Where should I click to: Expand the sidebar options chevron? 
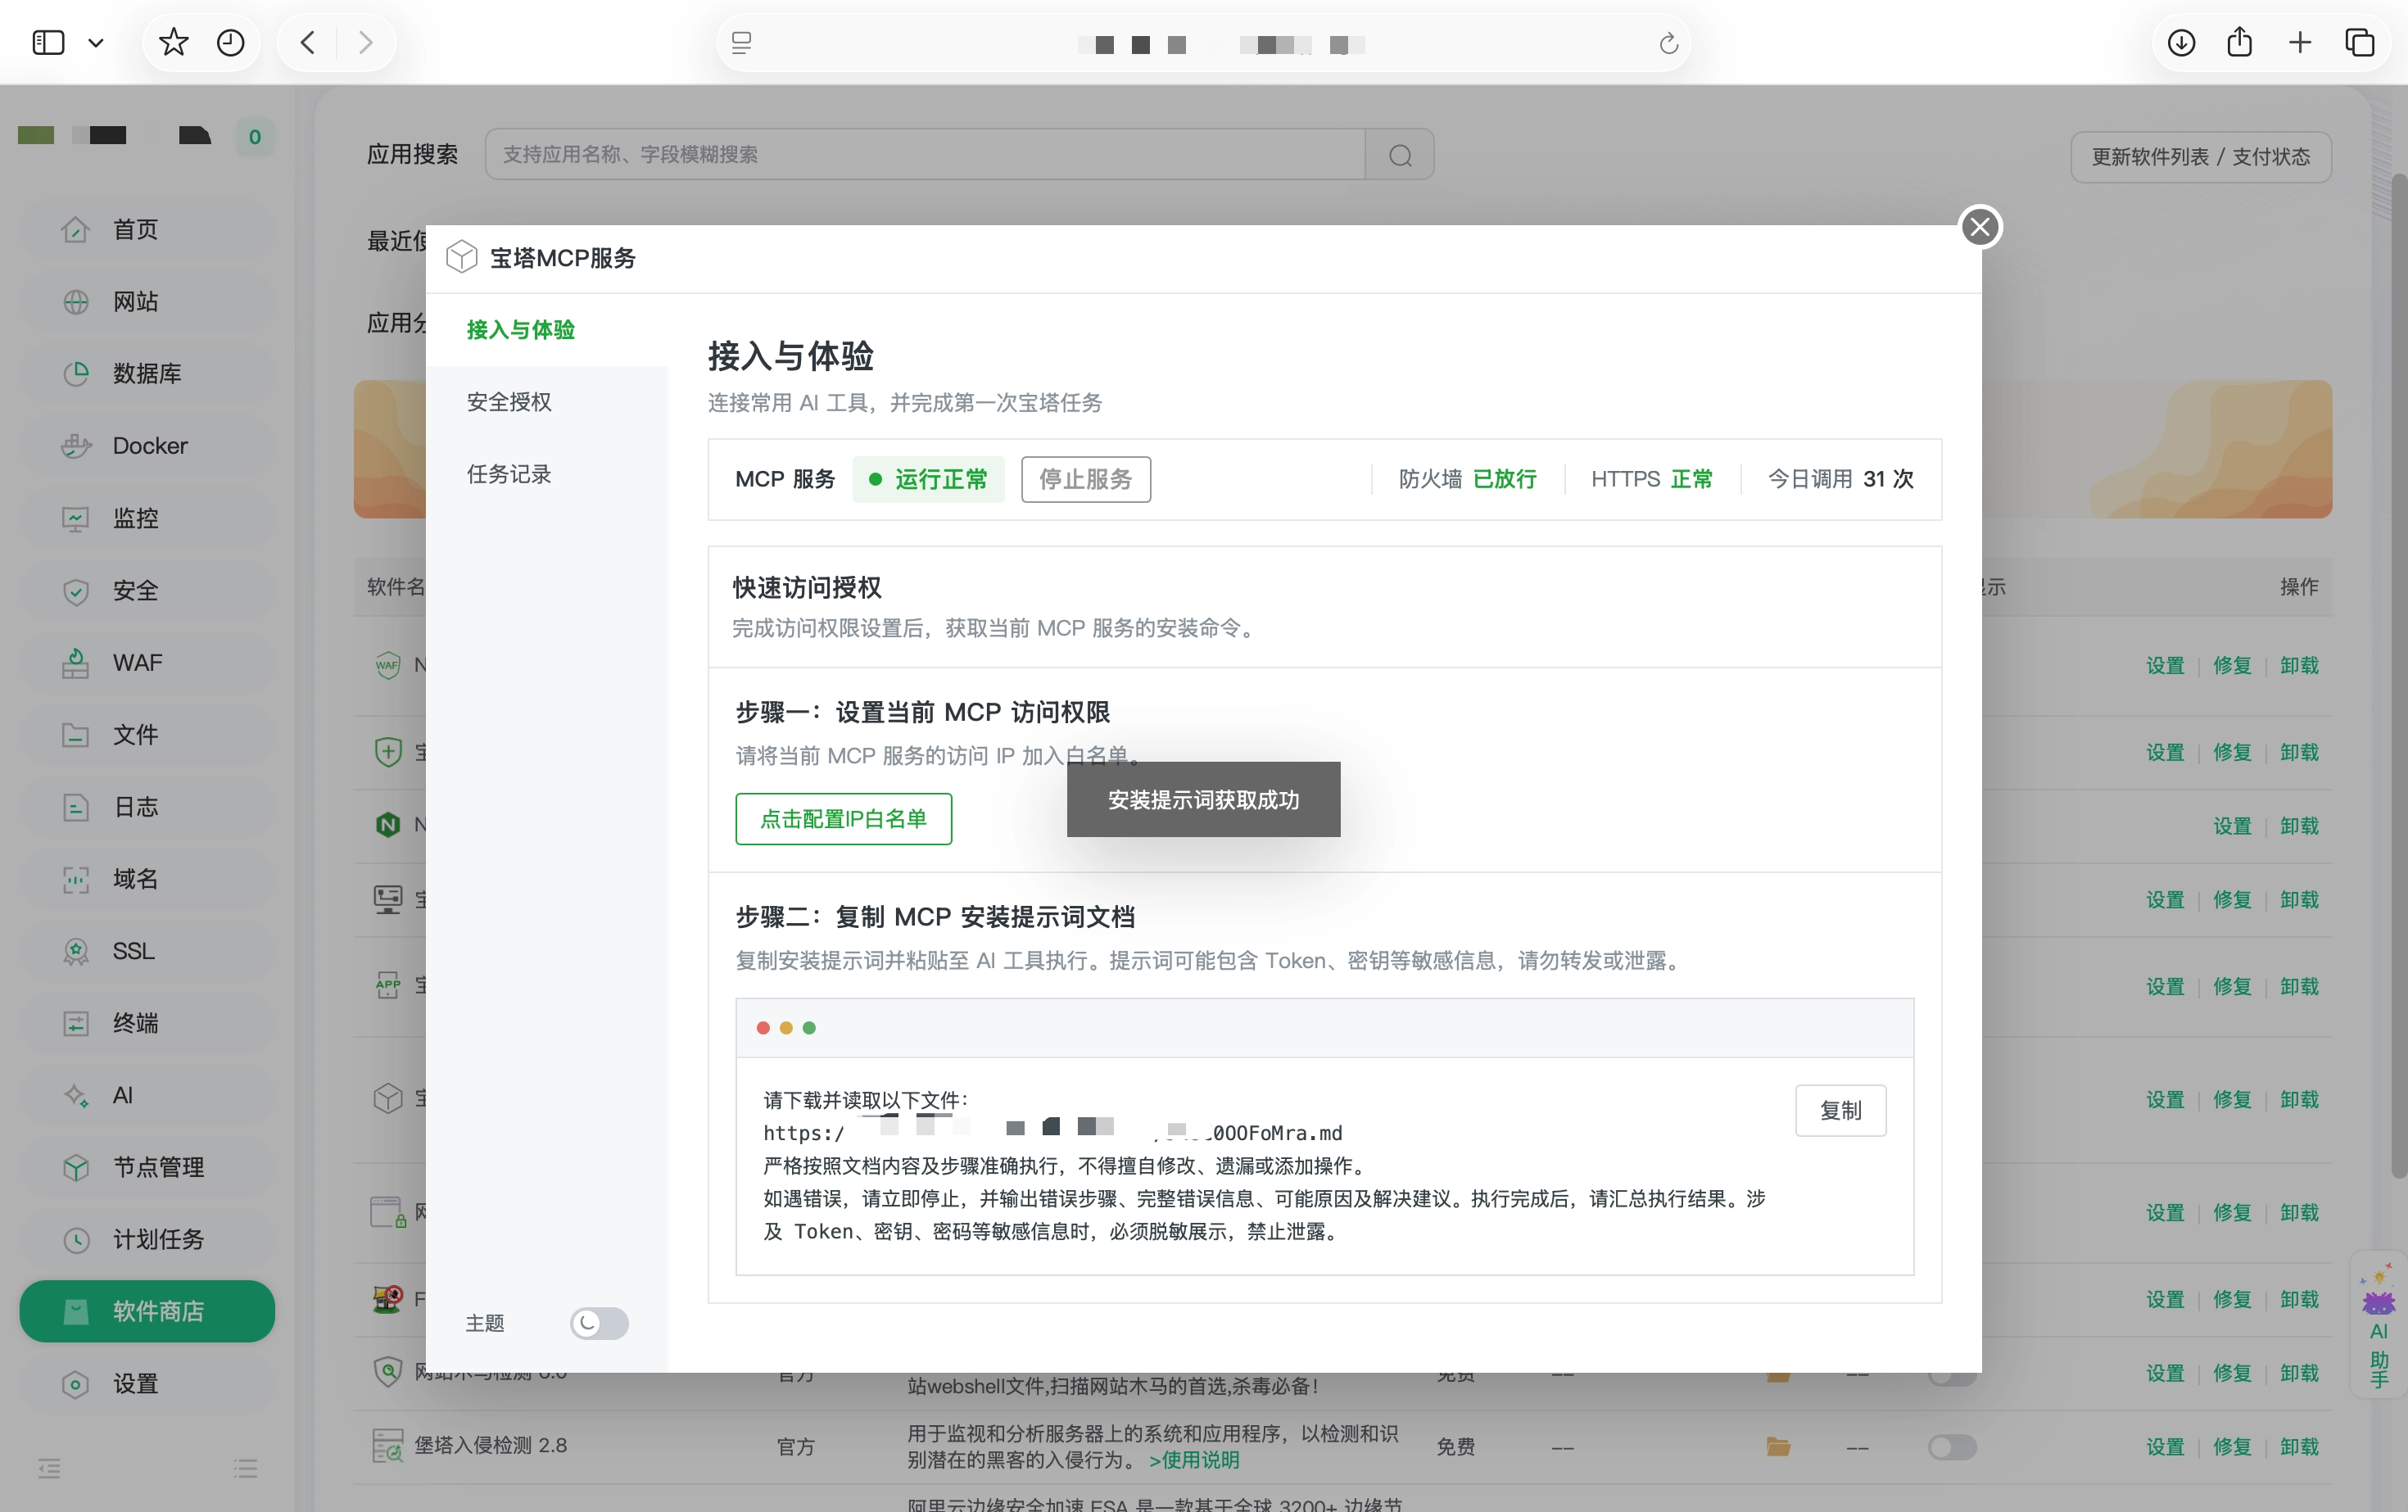pyautogui.click(x=96, y=43)
